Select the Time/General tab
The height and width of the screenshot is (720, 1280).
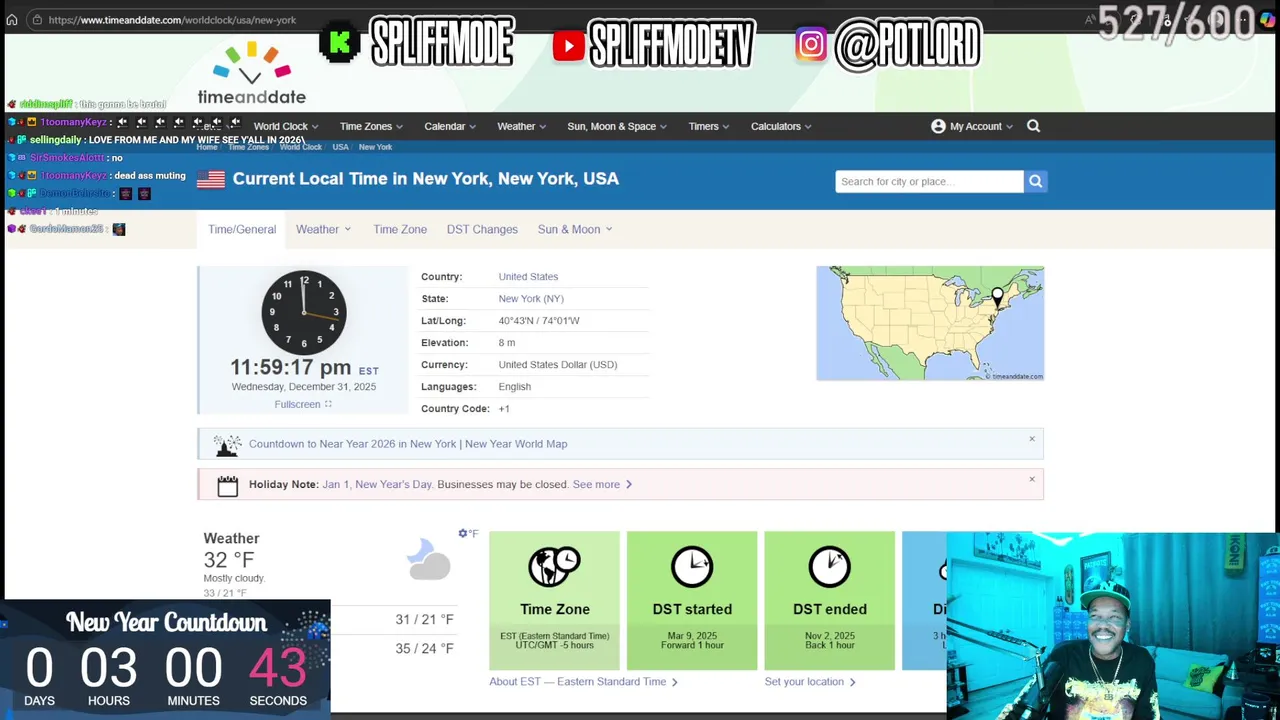[x=242, y=229]
